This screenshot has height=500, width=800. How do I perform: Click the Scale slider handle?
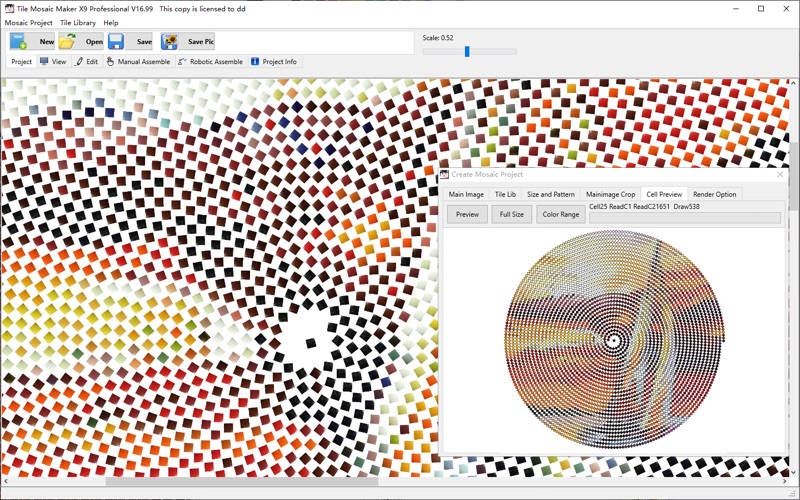point(467,52)
